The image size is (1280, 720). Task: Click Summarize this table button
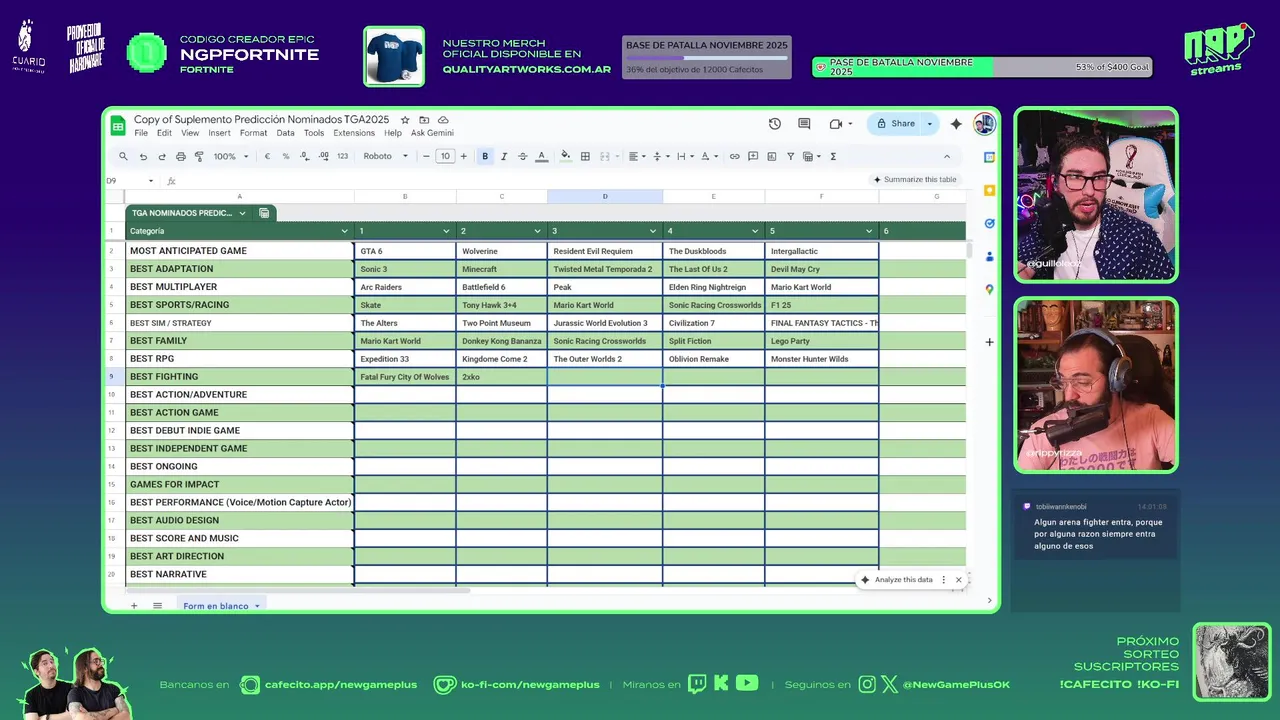(x=915, y=180)
